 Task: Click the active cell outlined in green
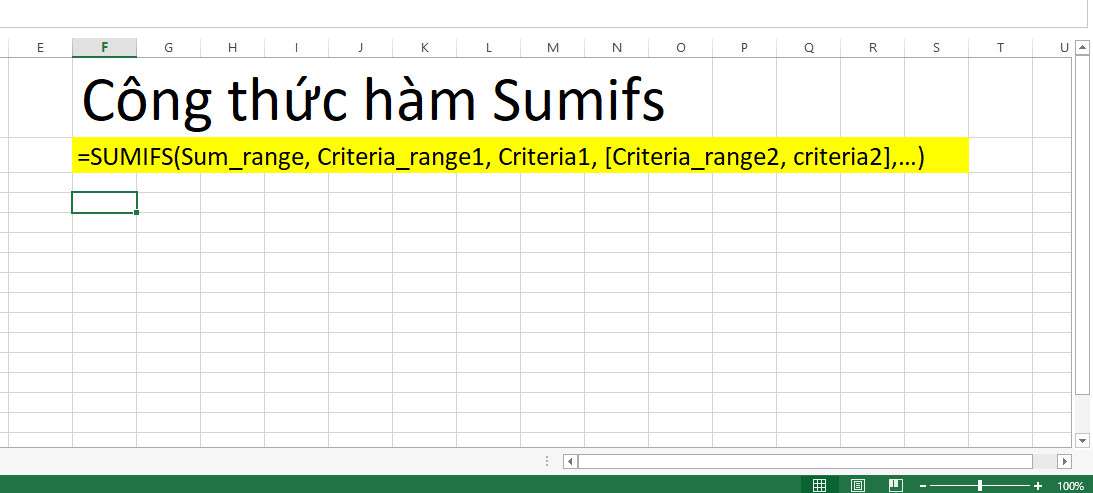[x=105, y=202]
